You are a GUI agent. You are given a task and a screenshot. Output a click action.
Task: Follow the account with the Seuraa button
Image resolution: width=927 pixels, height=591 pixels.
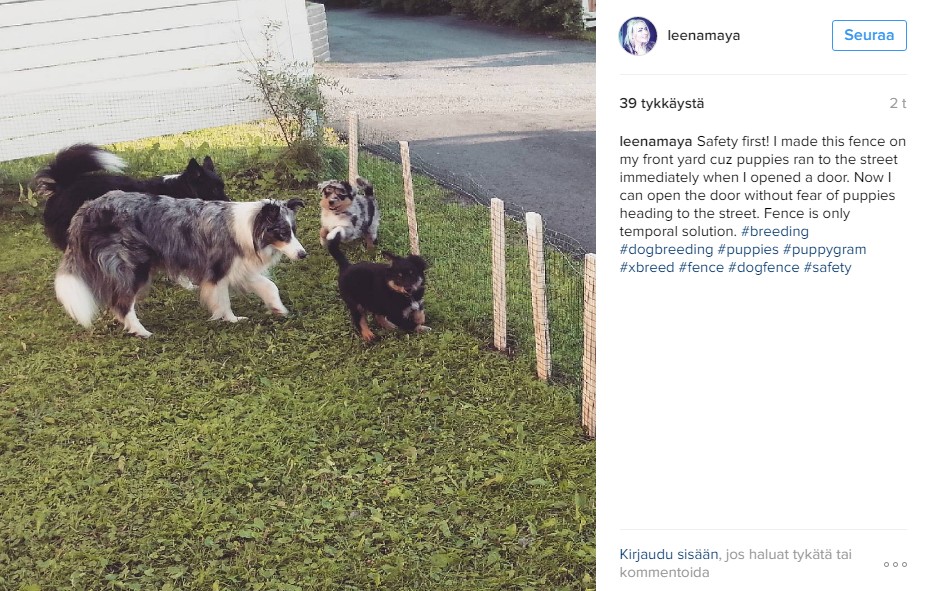tap(868, 35)
